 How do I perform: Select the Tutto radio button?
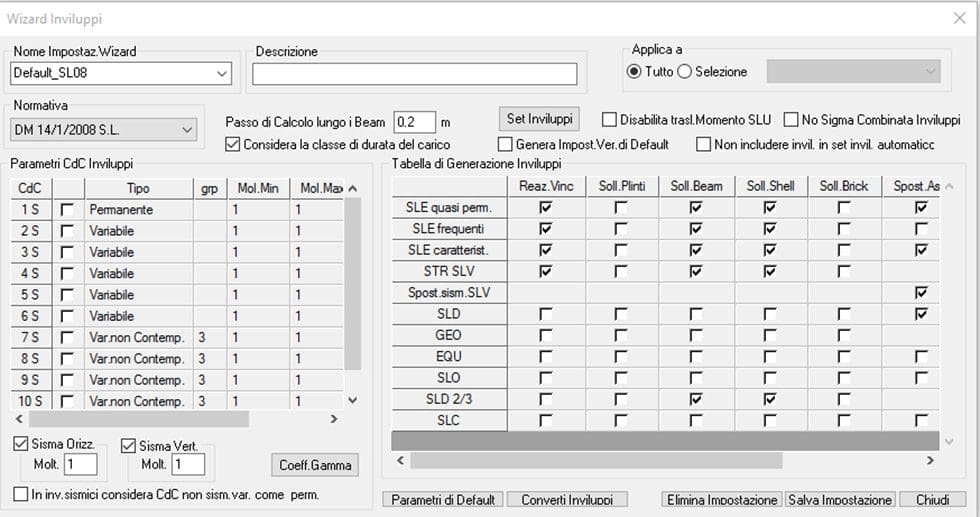point(634,71)
